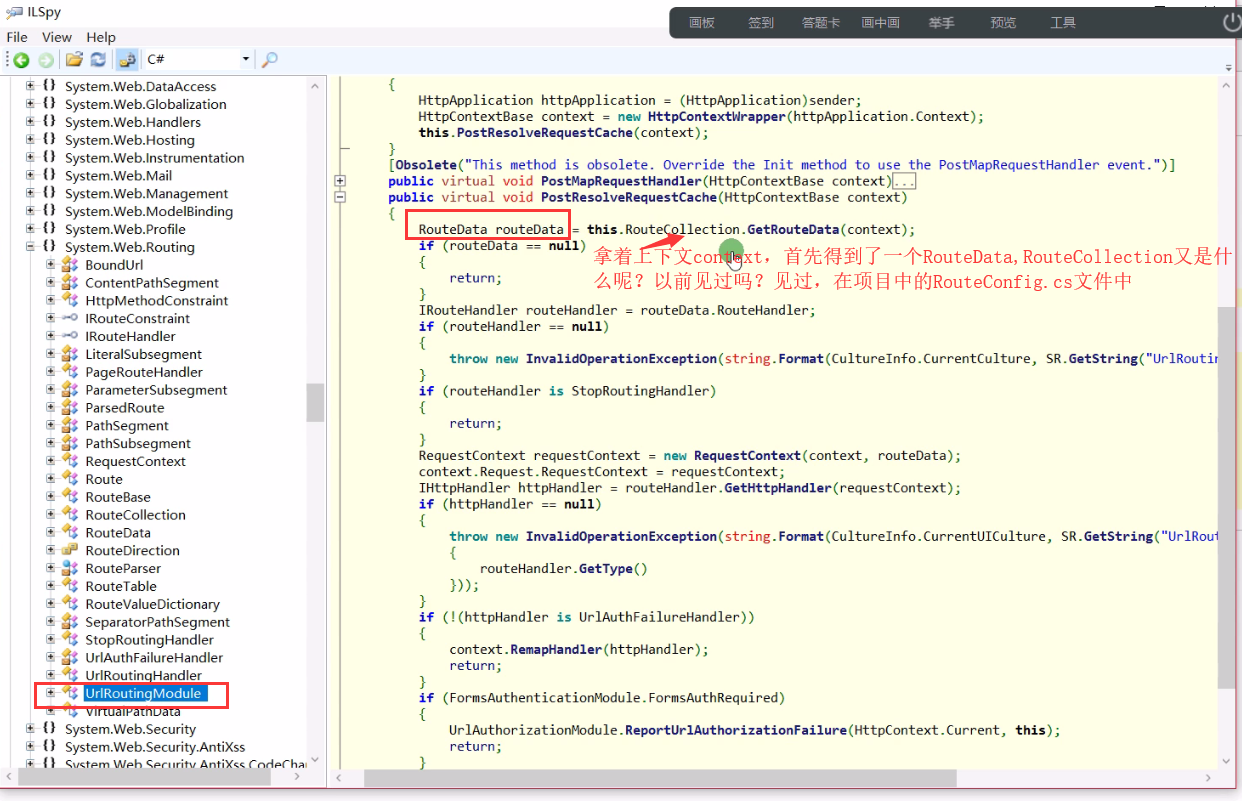Click the IRouteConstraint interface icon

click(x=70, y=318)
